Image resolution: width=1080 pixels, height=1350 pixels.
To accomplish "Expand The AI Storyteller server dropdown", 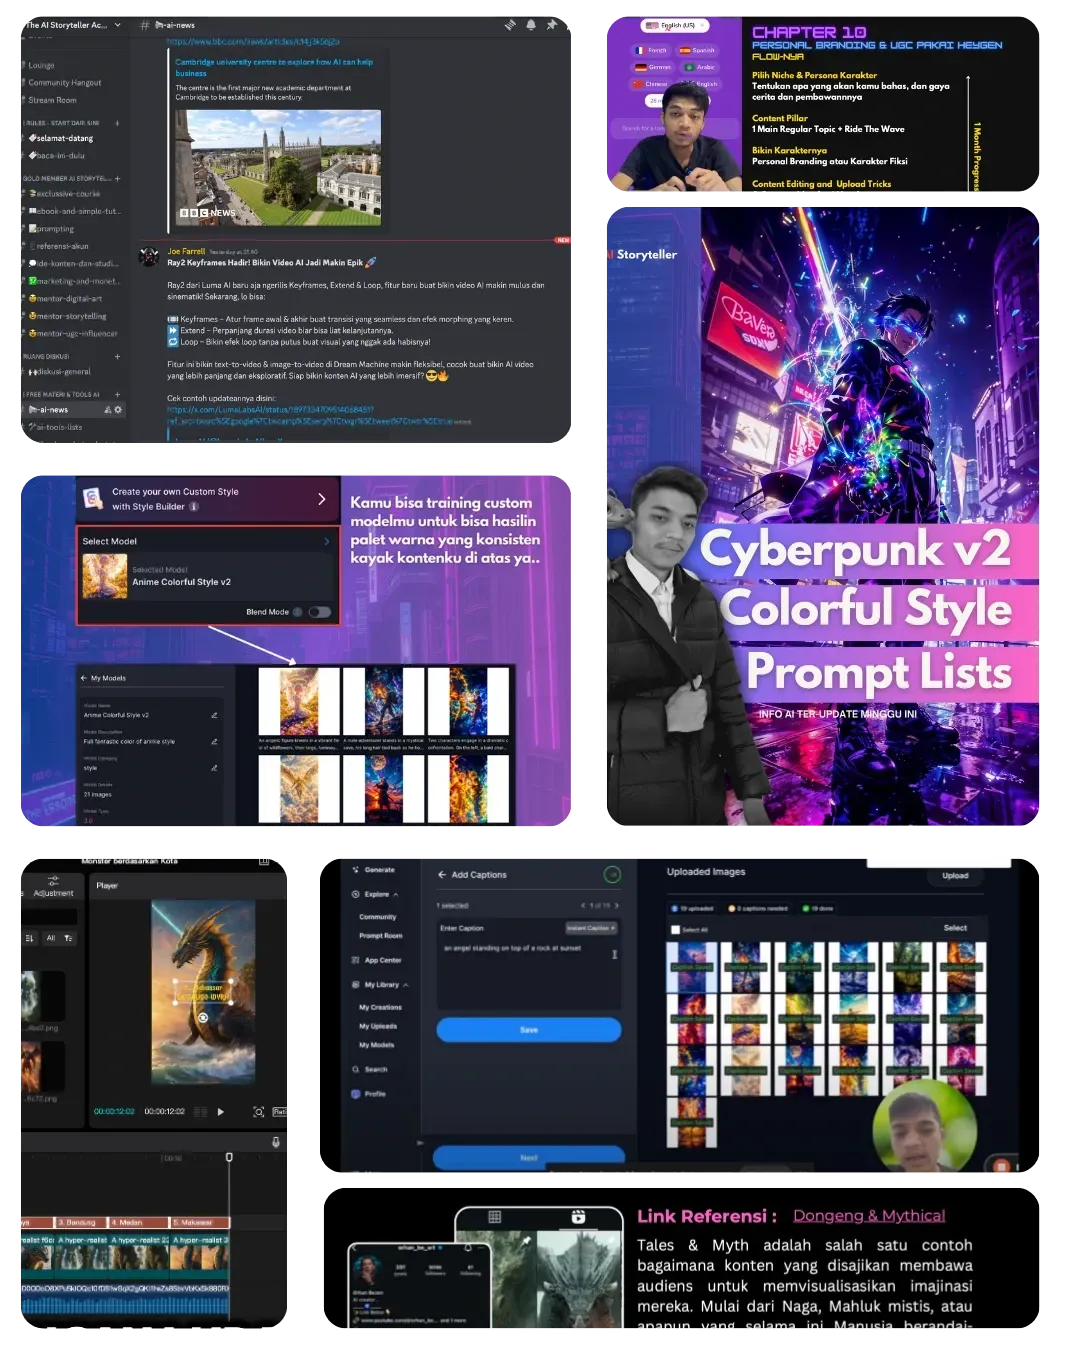I will pyautogui.click(x=117, y=25).
